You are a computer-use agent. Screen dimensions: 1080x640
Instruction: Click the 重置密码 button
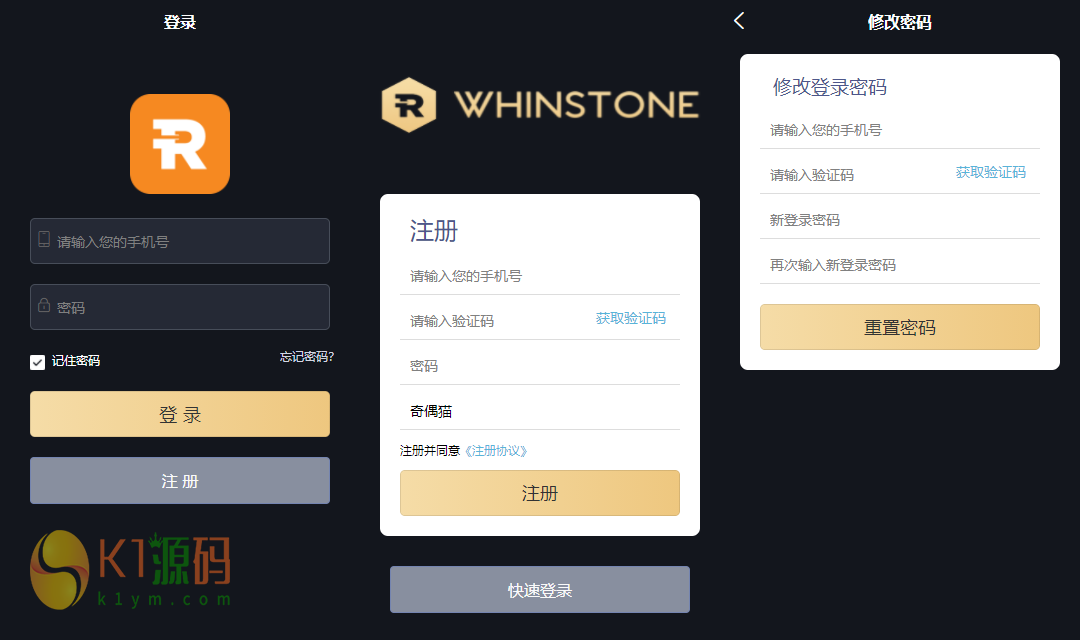(900, 327)
